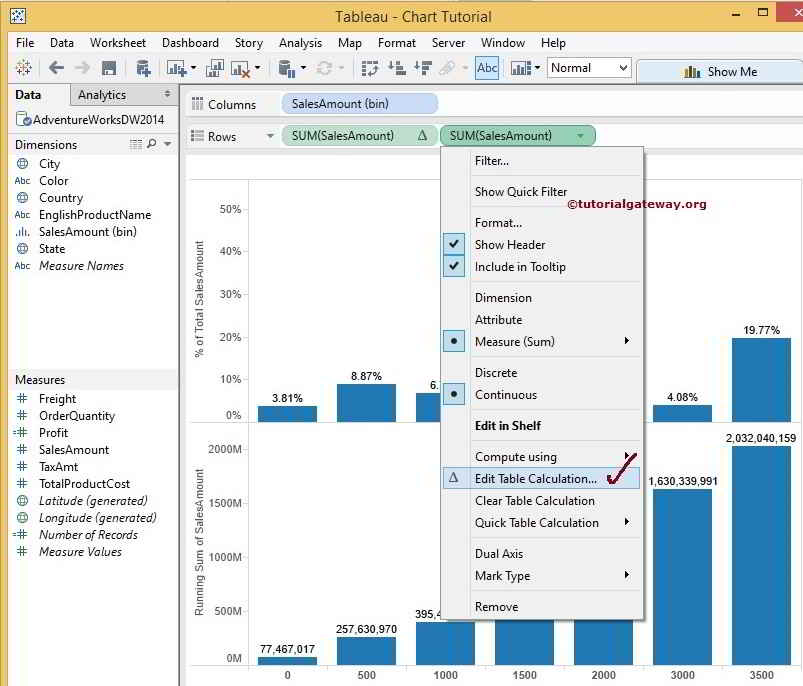Screen dimensions: 803x686
Task: Open the Analysis menu
Action: (x=300, y=43)
